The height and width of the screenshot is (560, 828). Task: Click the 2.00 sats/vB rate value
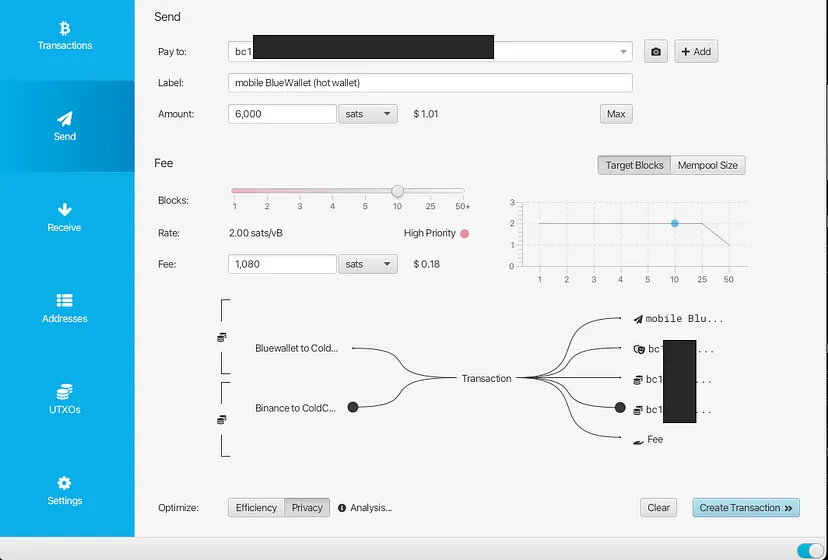256,233
